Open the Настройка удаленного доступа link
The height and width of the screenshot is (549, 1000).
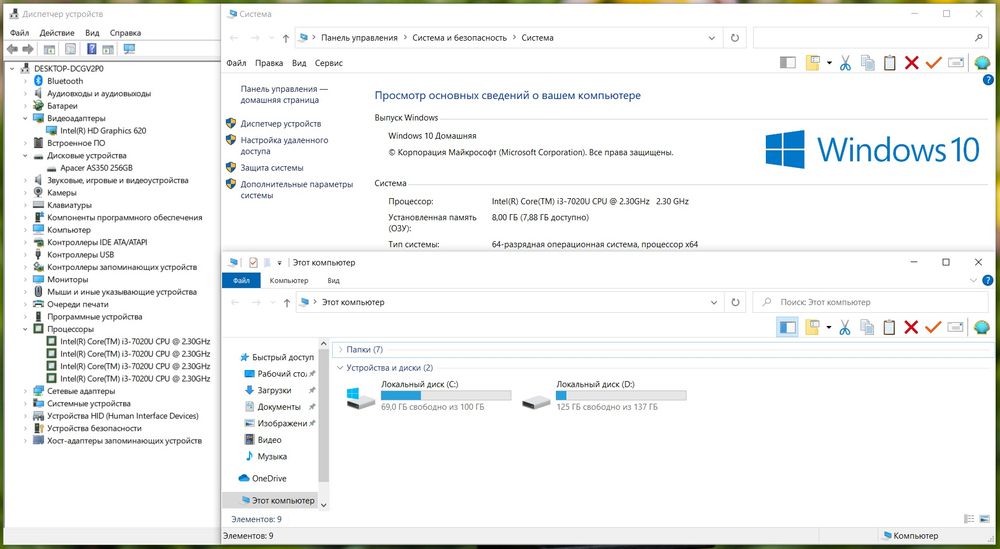(284, 145)
